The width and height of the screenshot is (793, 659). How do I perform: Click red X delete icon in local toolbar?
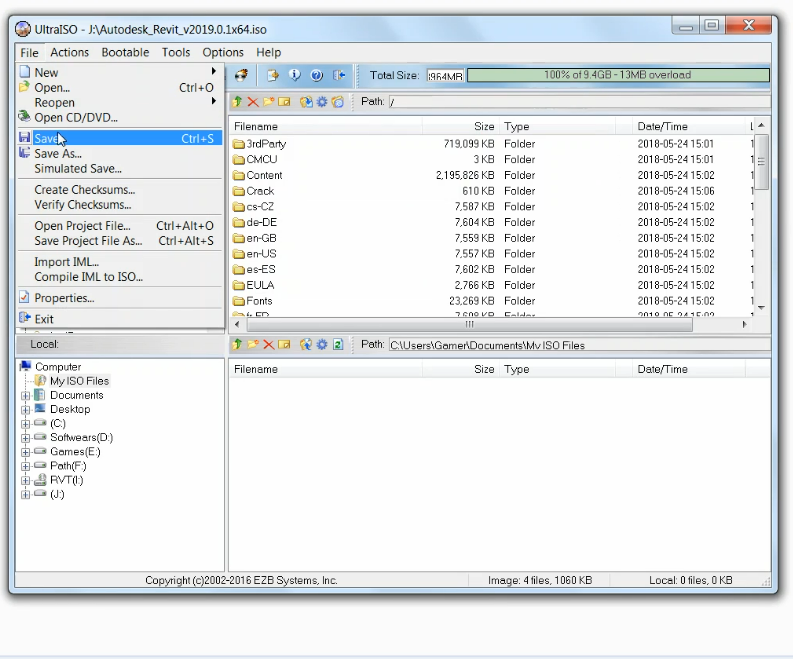click(269, 344)
